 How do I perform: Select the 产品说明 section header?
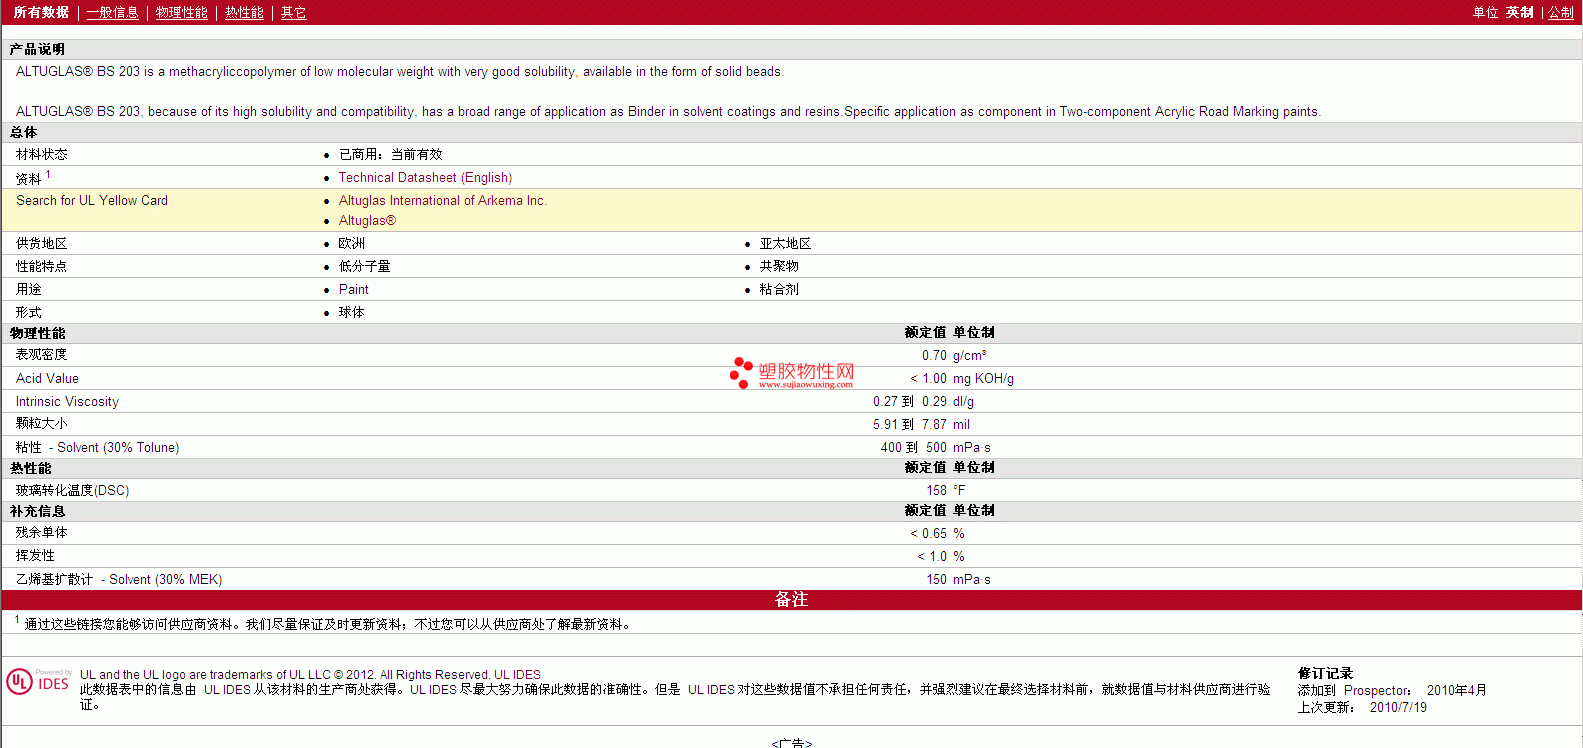pos(37,49)
